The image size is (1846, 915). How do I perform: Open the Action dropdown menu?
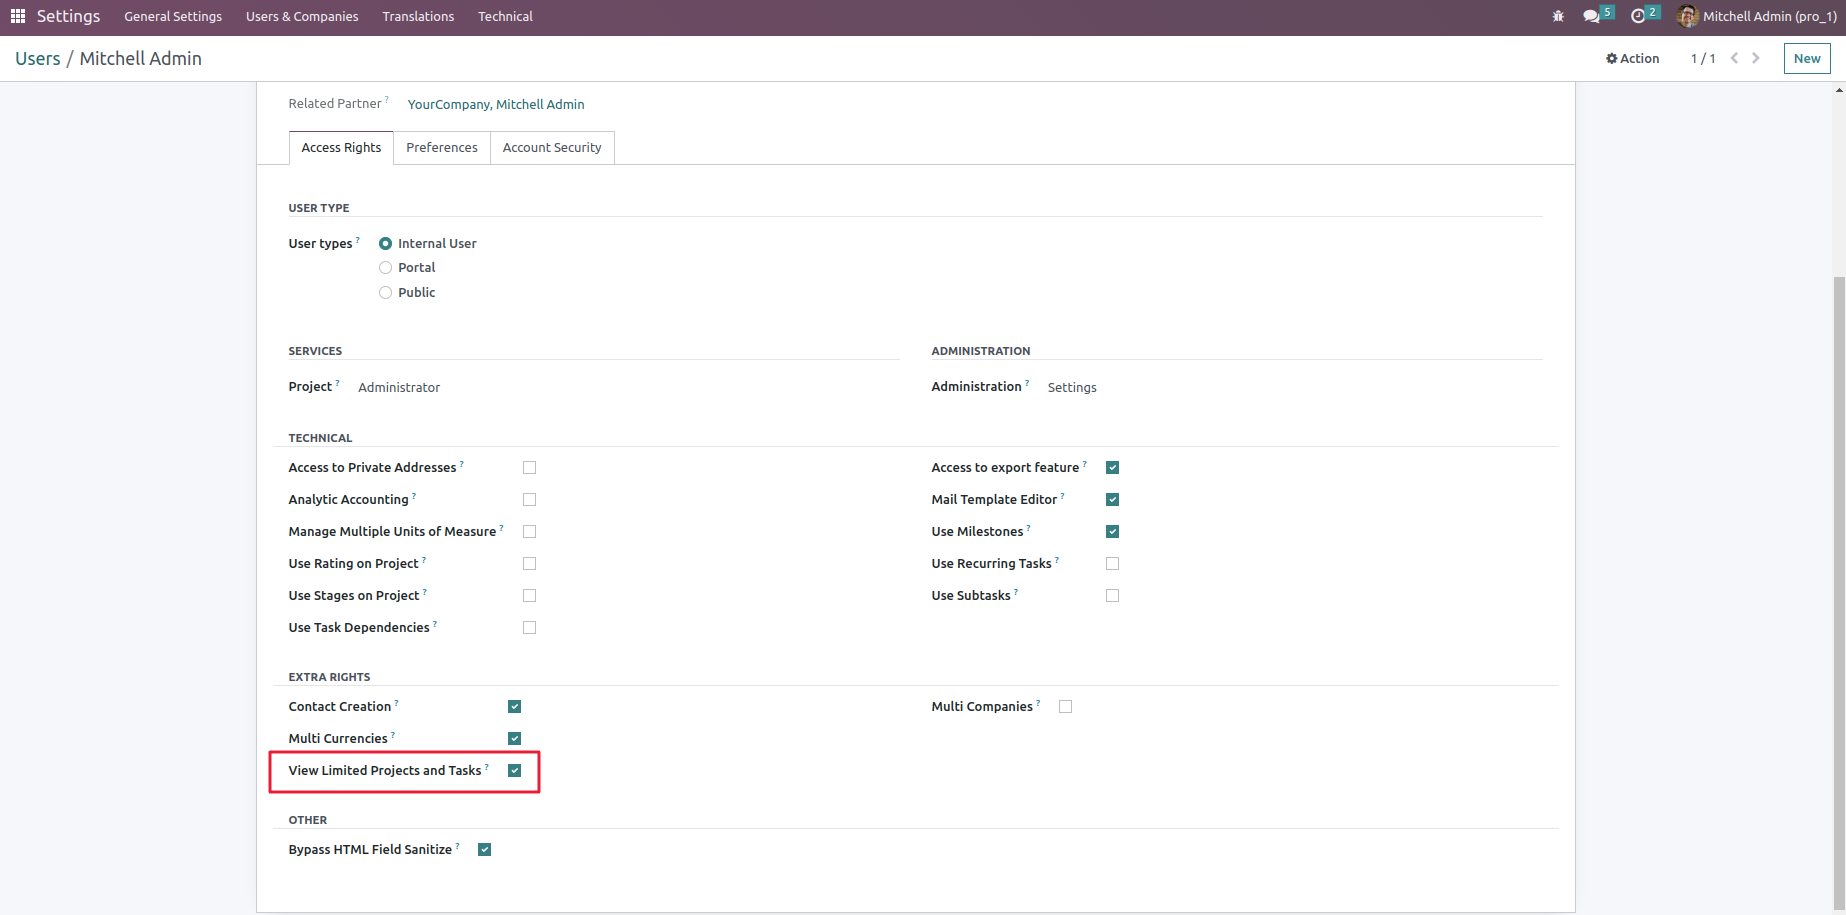pyautogui.click(x=1632, y=58)
